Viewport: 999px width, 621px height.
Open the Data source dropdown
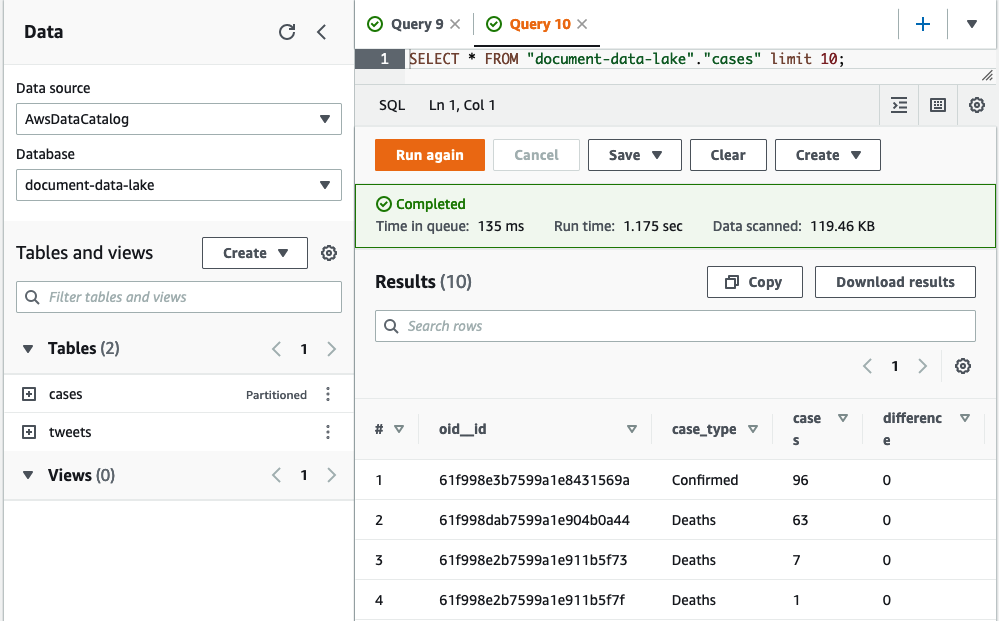pos(178,119)
